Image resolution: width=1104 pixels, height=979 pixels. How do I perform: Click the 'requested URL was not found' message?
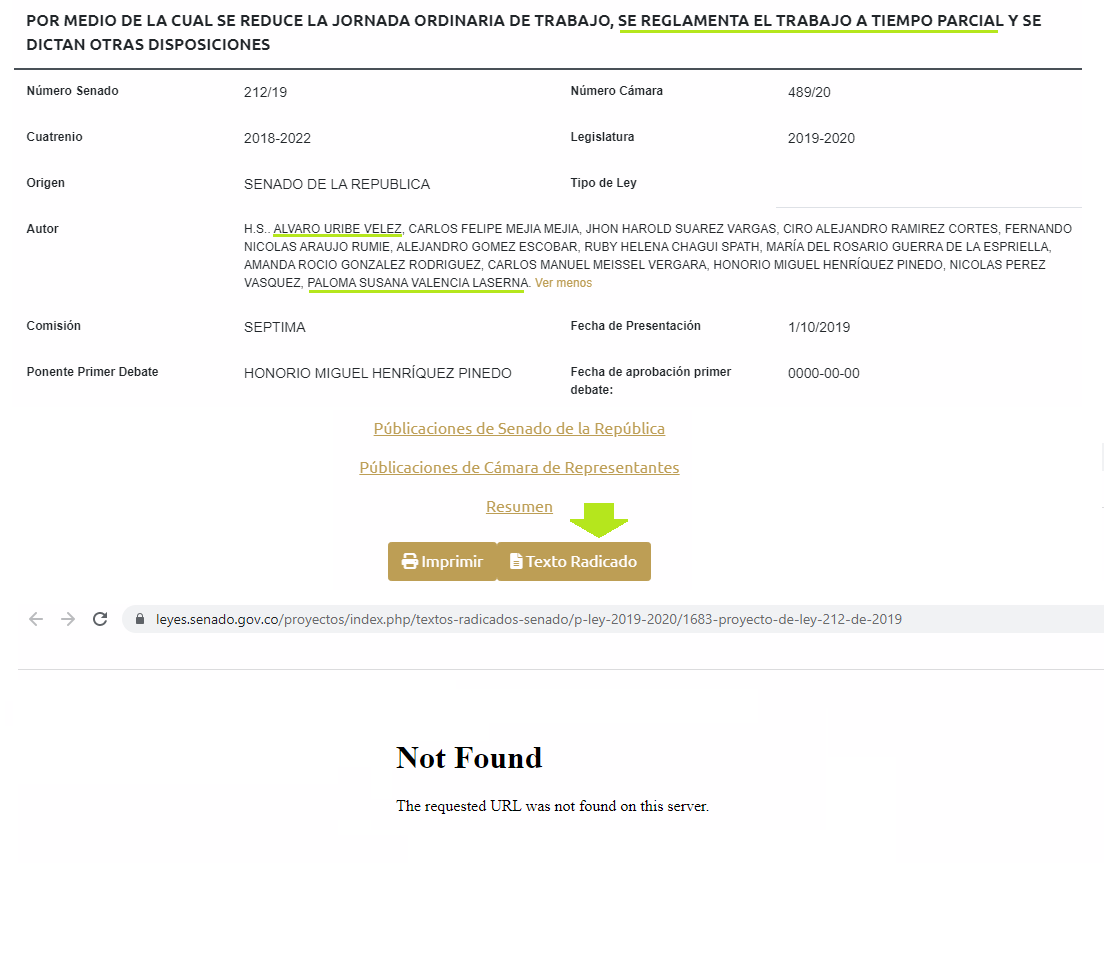(552, 806)
